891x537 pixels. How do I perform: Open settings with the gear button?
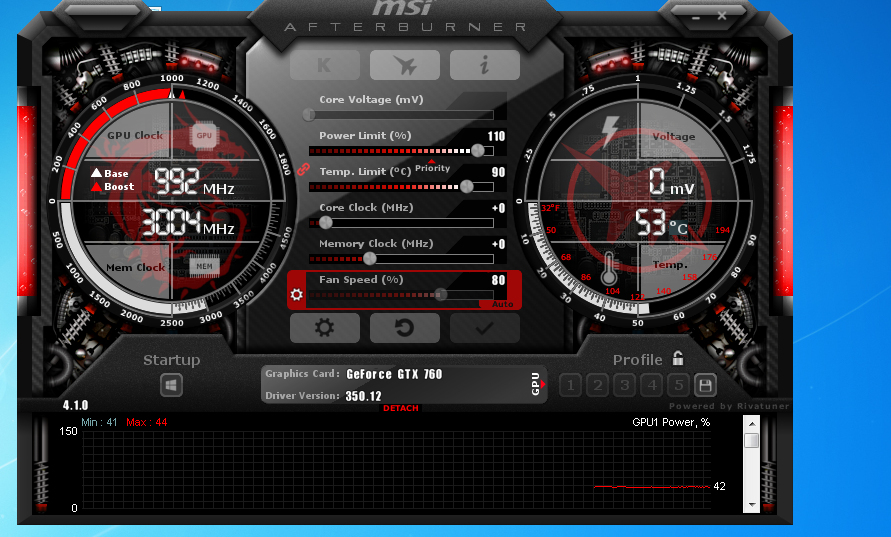pos(324,328)
